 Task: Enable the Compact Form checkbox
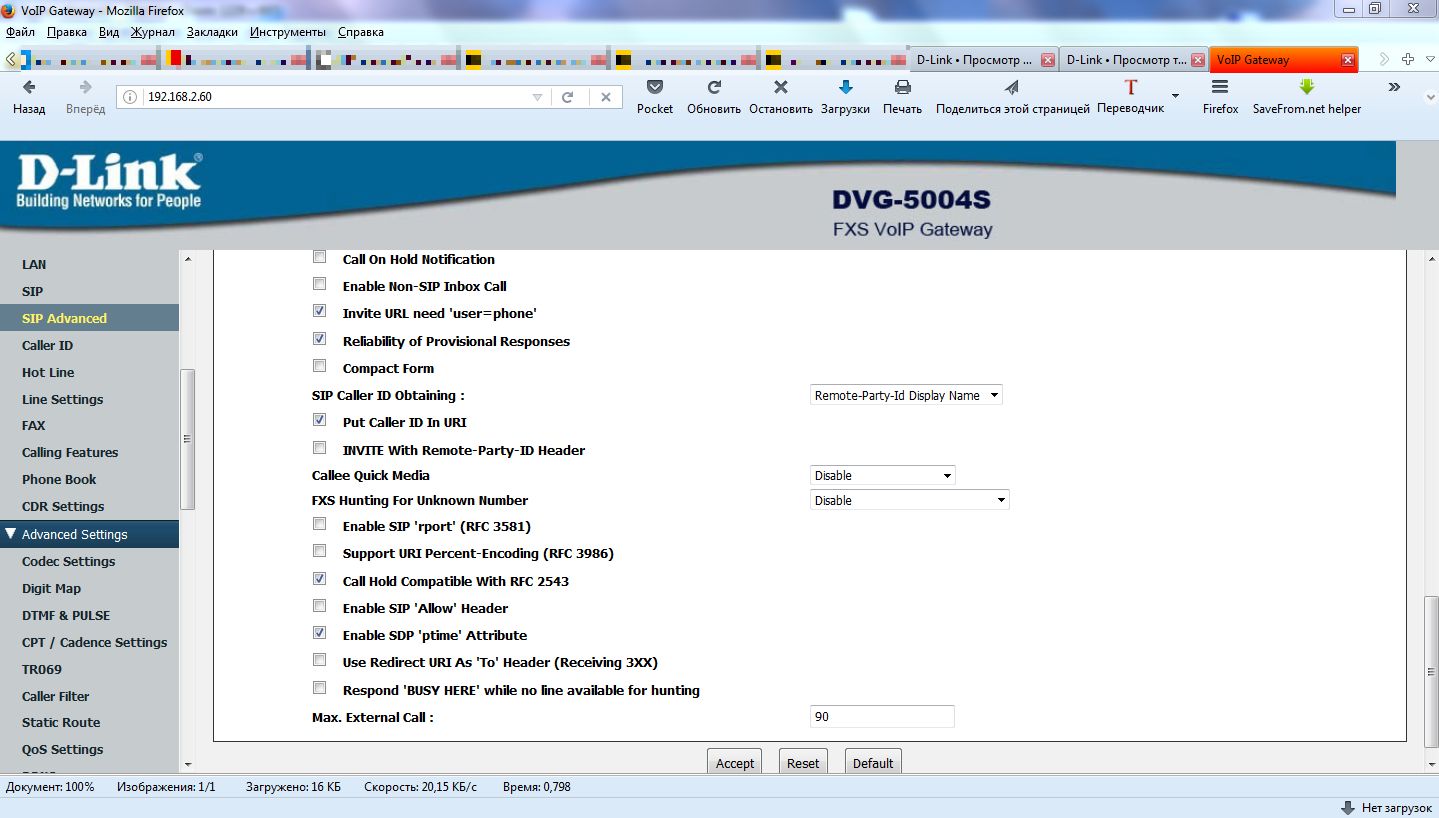[x=320, y=366]
